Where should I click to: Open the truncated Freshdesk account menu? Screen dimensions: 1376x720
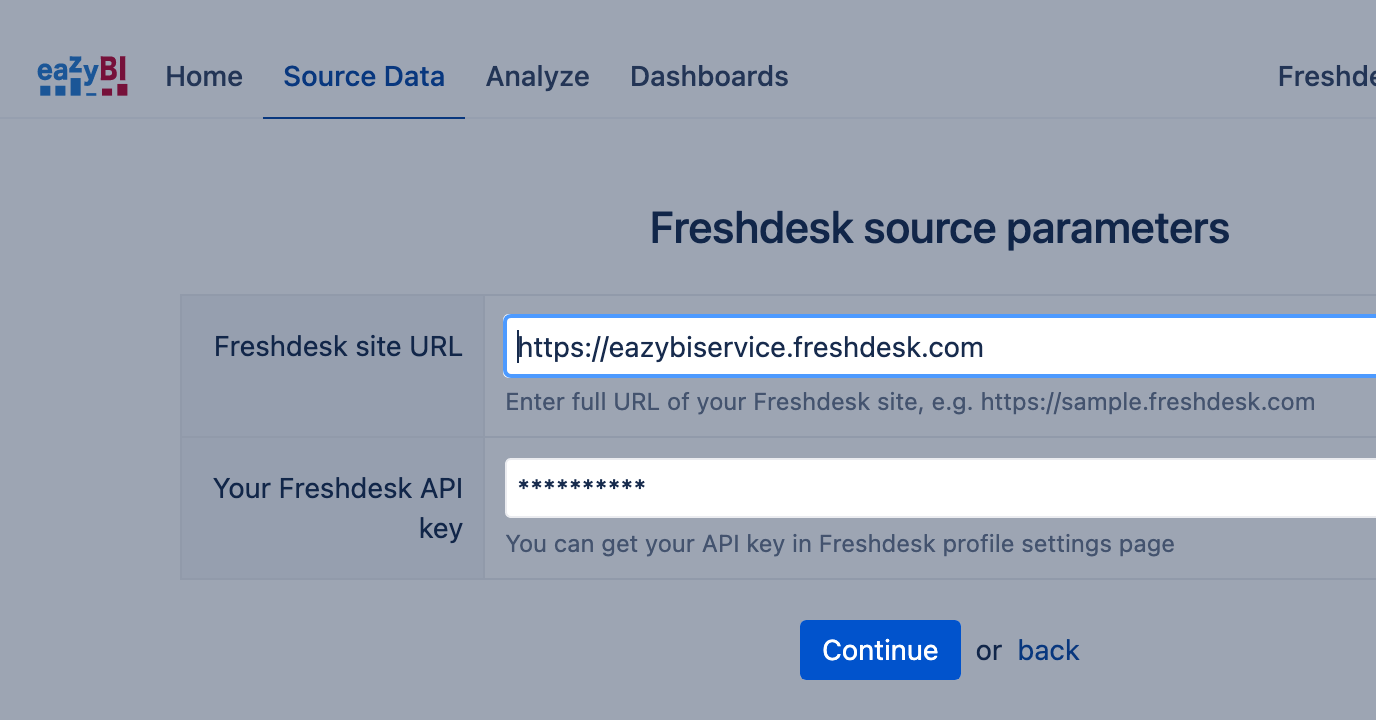click(1326, 77)
